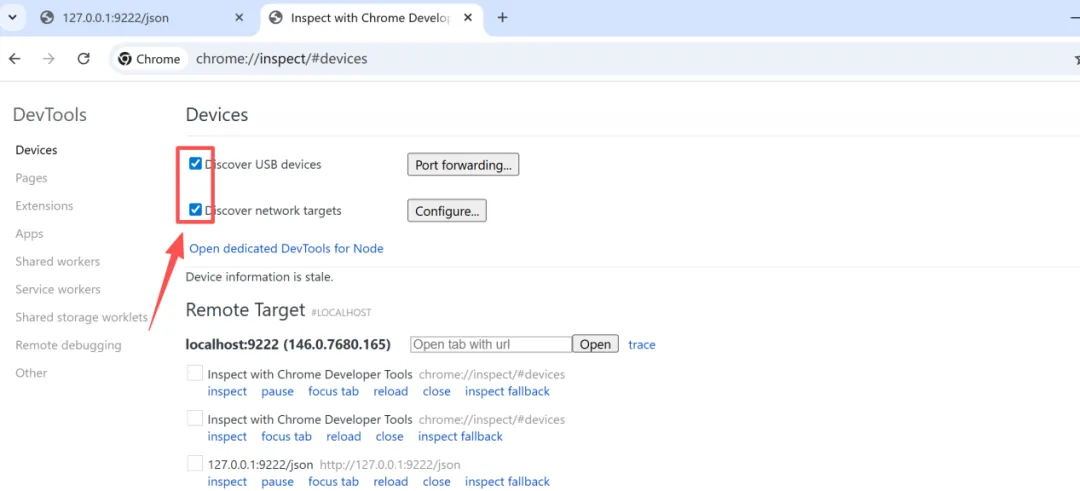
Task: Close the 127.0.0.1:9222/json browser tab
Action: [x=239, y=18]
